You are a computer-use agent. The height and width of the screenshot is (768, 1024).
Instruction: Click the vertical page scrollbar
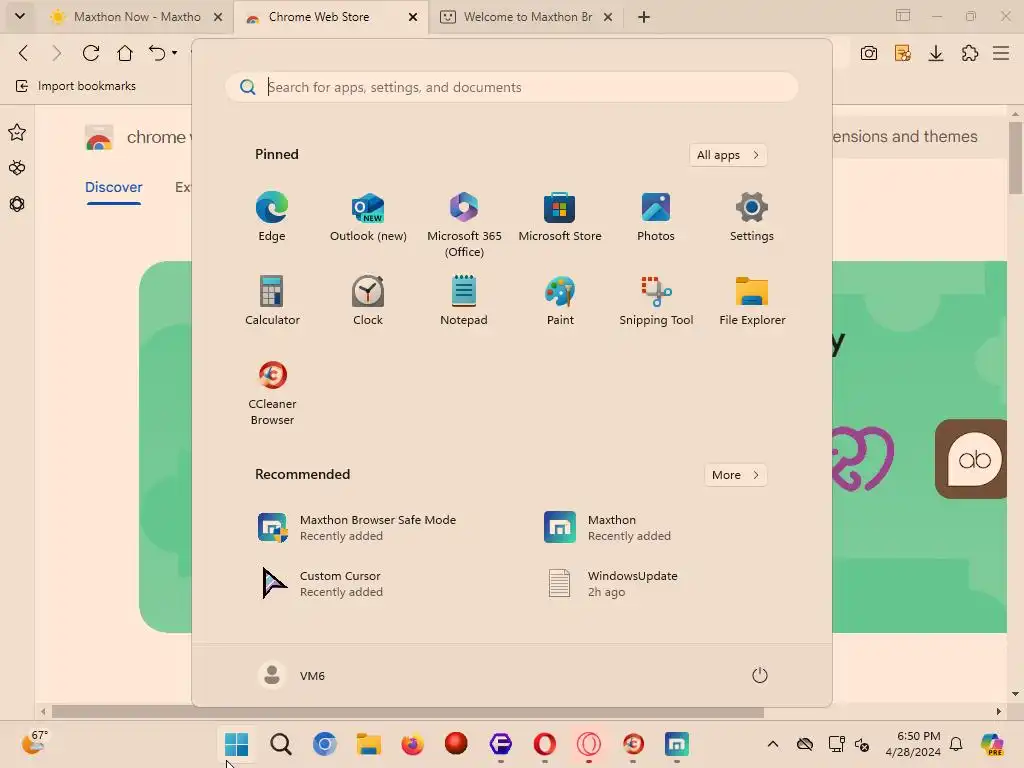click(1015, 159)
